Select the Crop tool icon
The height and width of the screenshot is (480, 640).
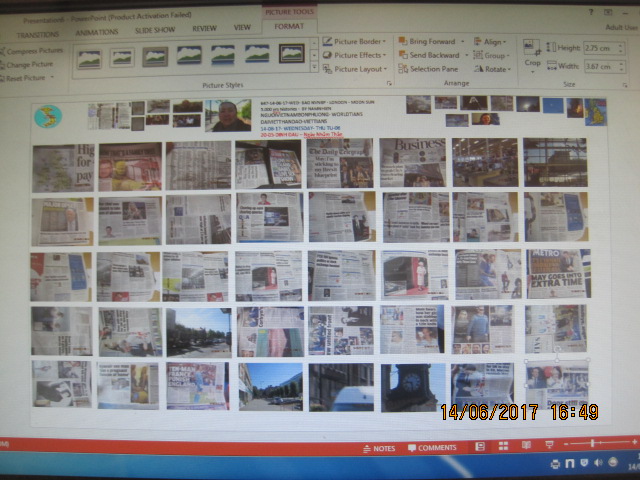tap(532, 48)
